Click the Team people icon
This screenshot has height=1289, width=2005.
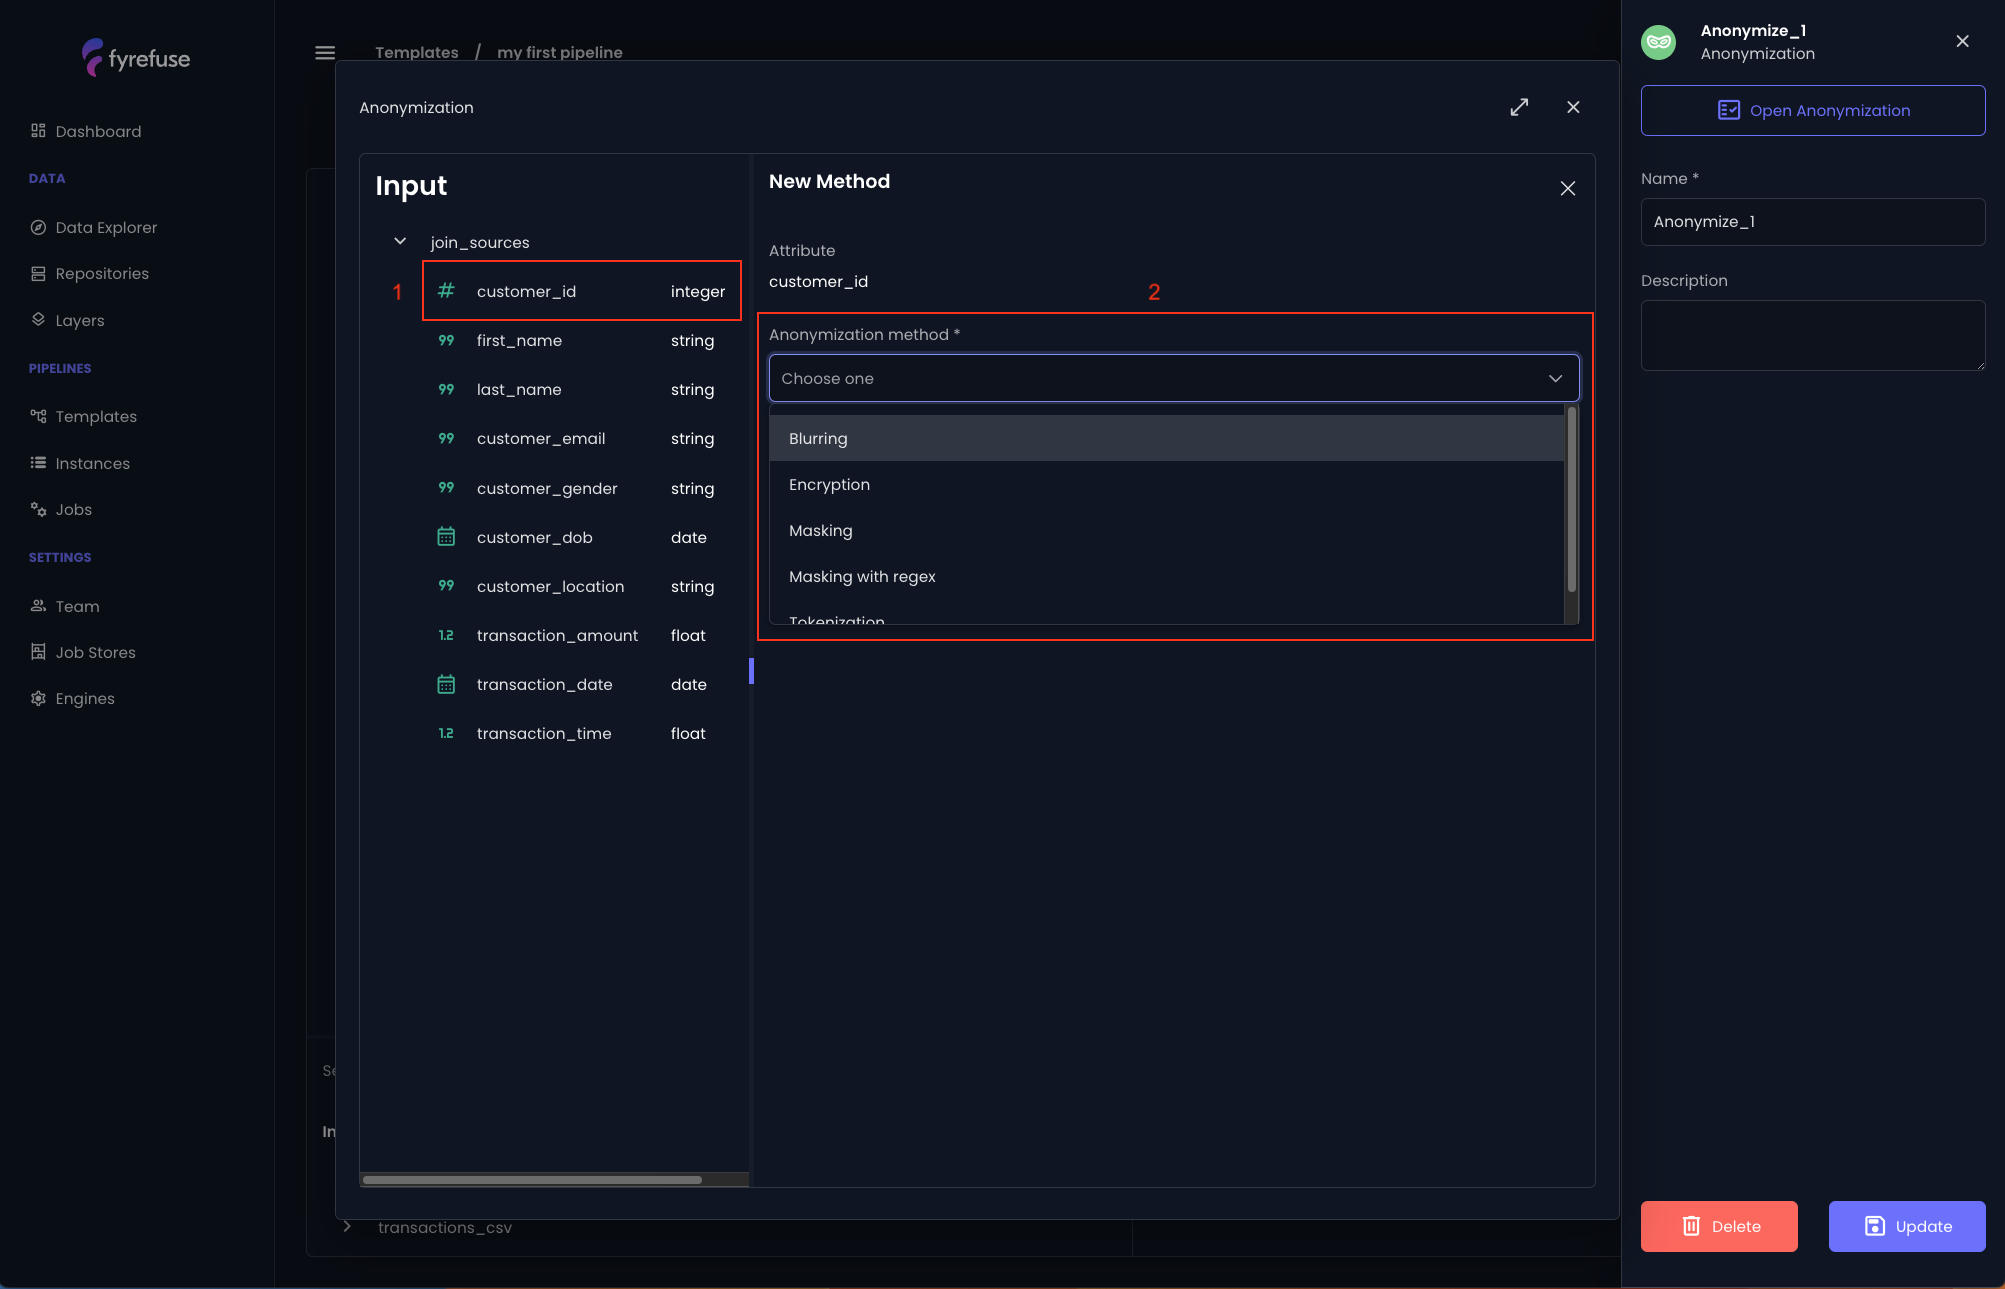(x=38, y=606)
